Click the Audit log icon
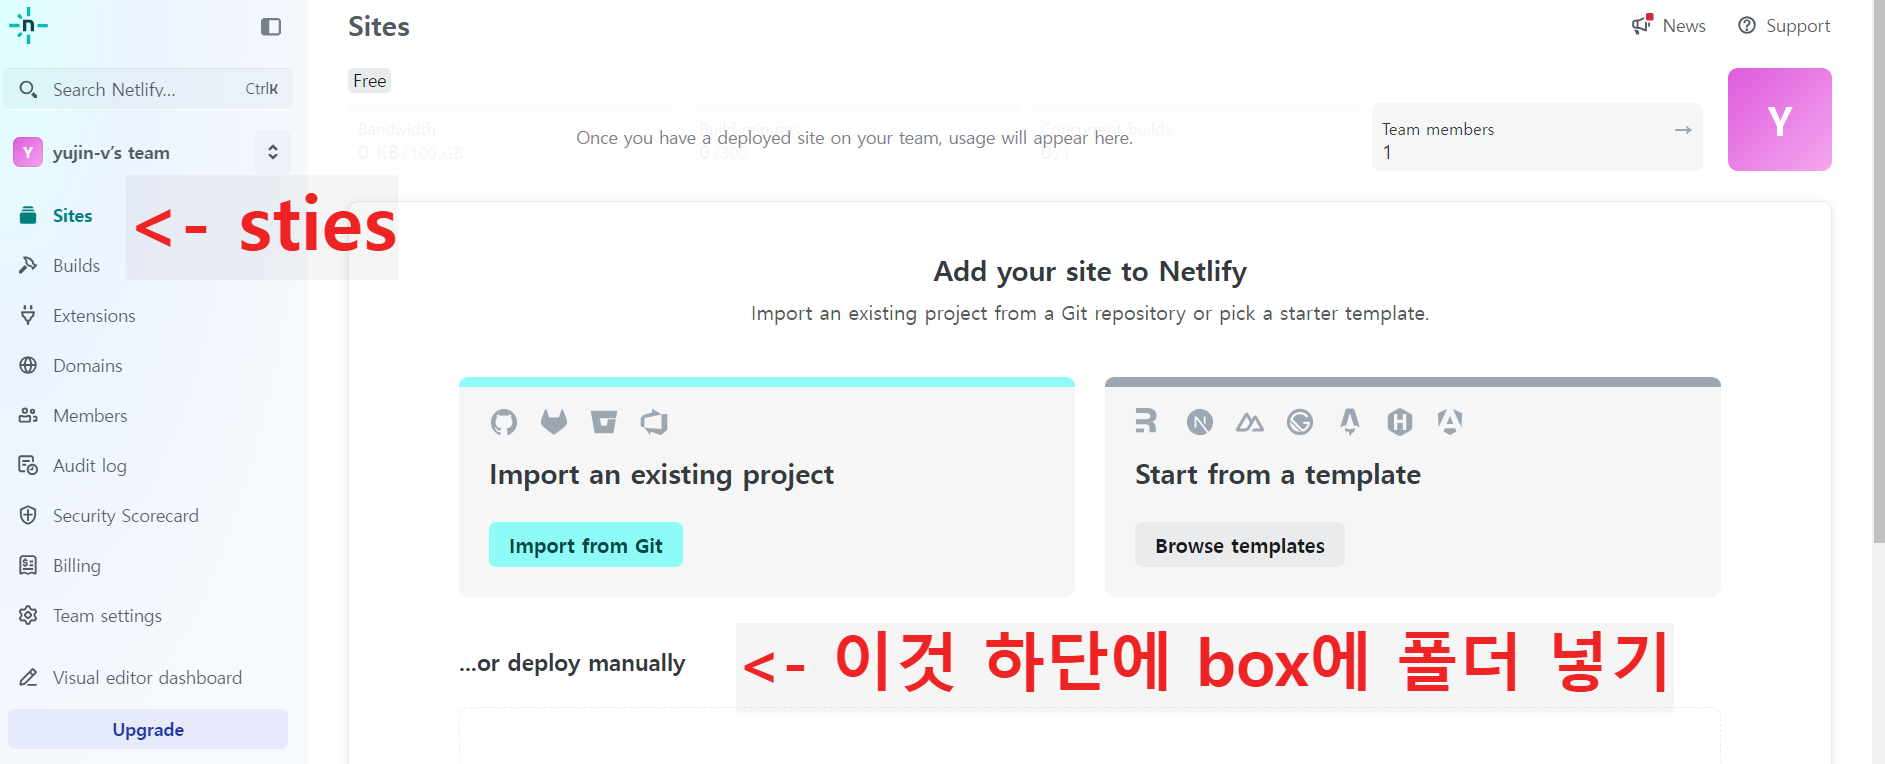Image resolution: width=1885 pixels, height=764 pixels. [x=28, y=465]
